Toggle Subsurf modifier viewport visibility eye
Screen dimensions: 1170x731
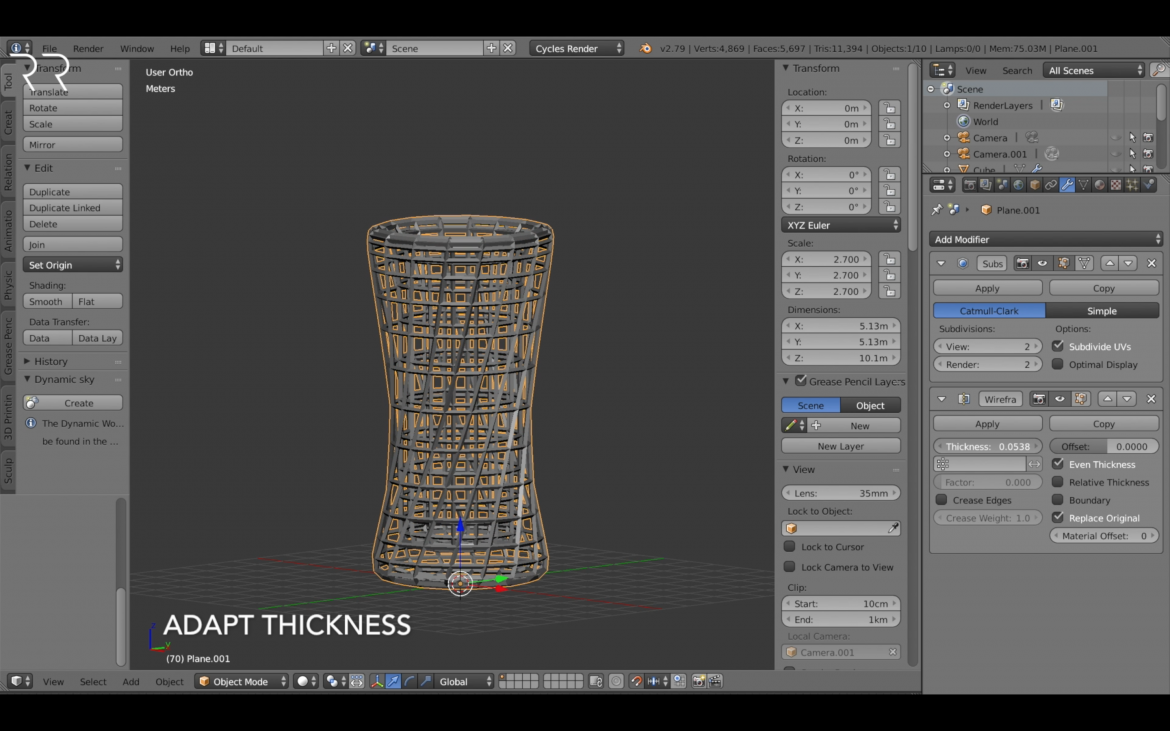coord(1042,263)
